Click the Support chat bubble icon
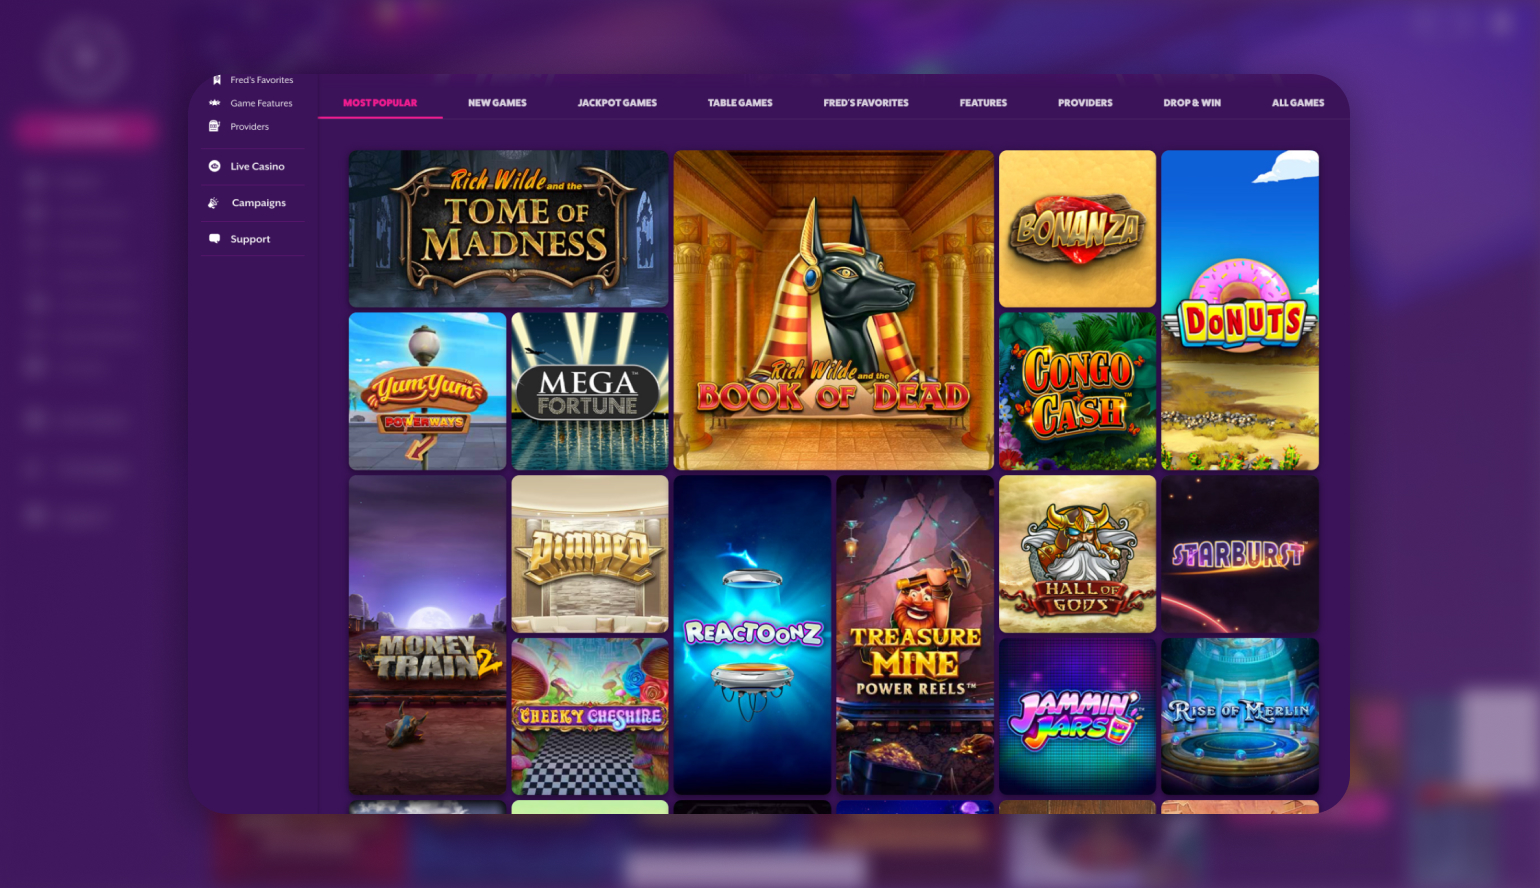Viewport: 1540px width, 888px height. (x=214, y=239)
